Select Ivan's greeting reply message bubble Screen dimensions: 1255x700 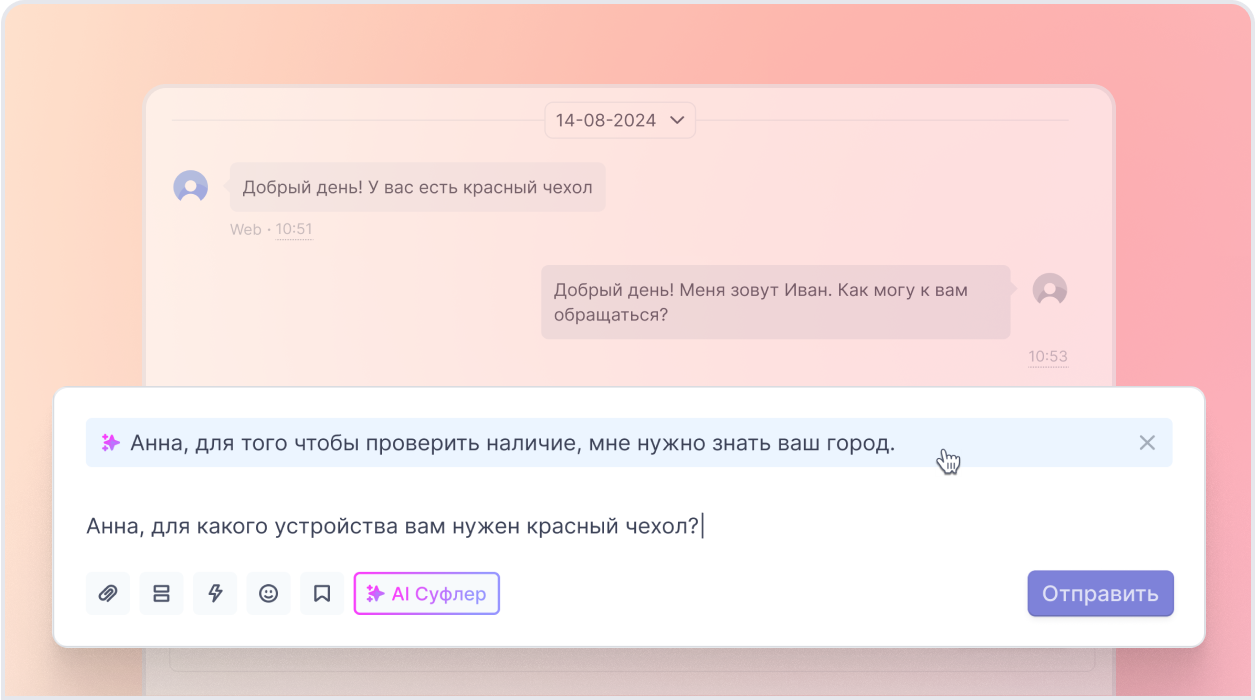point(775,302)
